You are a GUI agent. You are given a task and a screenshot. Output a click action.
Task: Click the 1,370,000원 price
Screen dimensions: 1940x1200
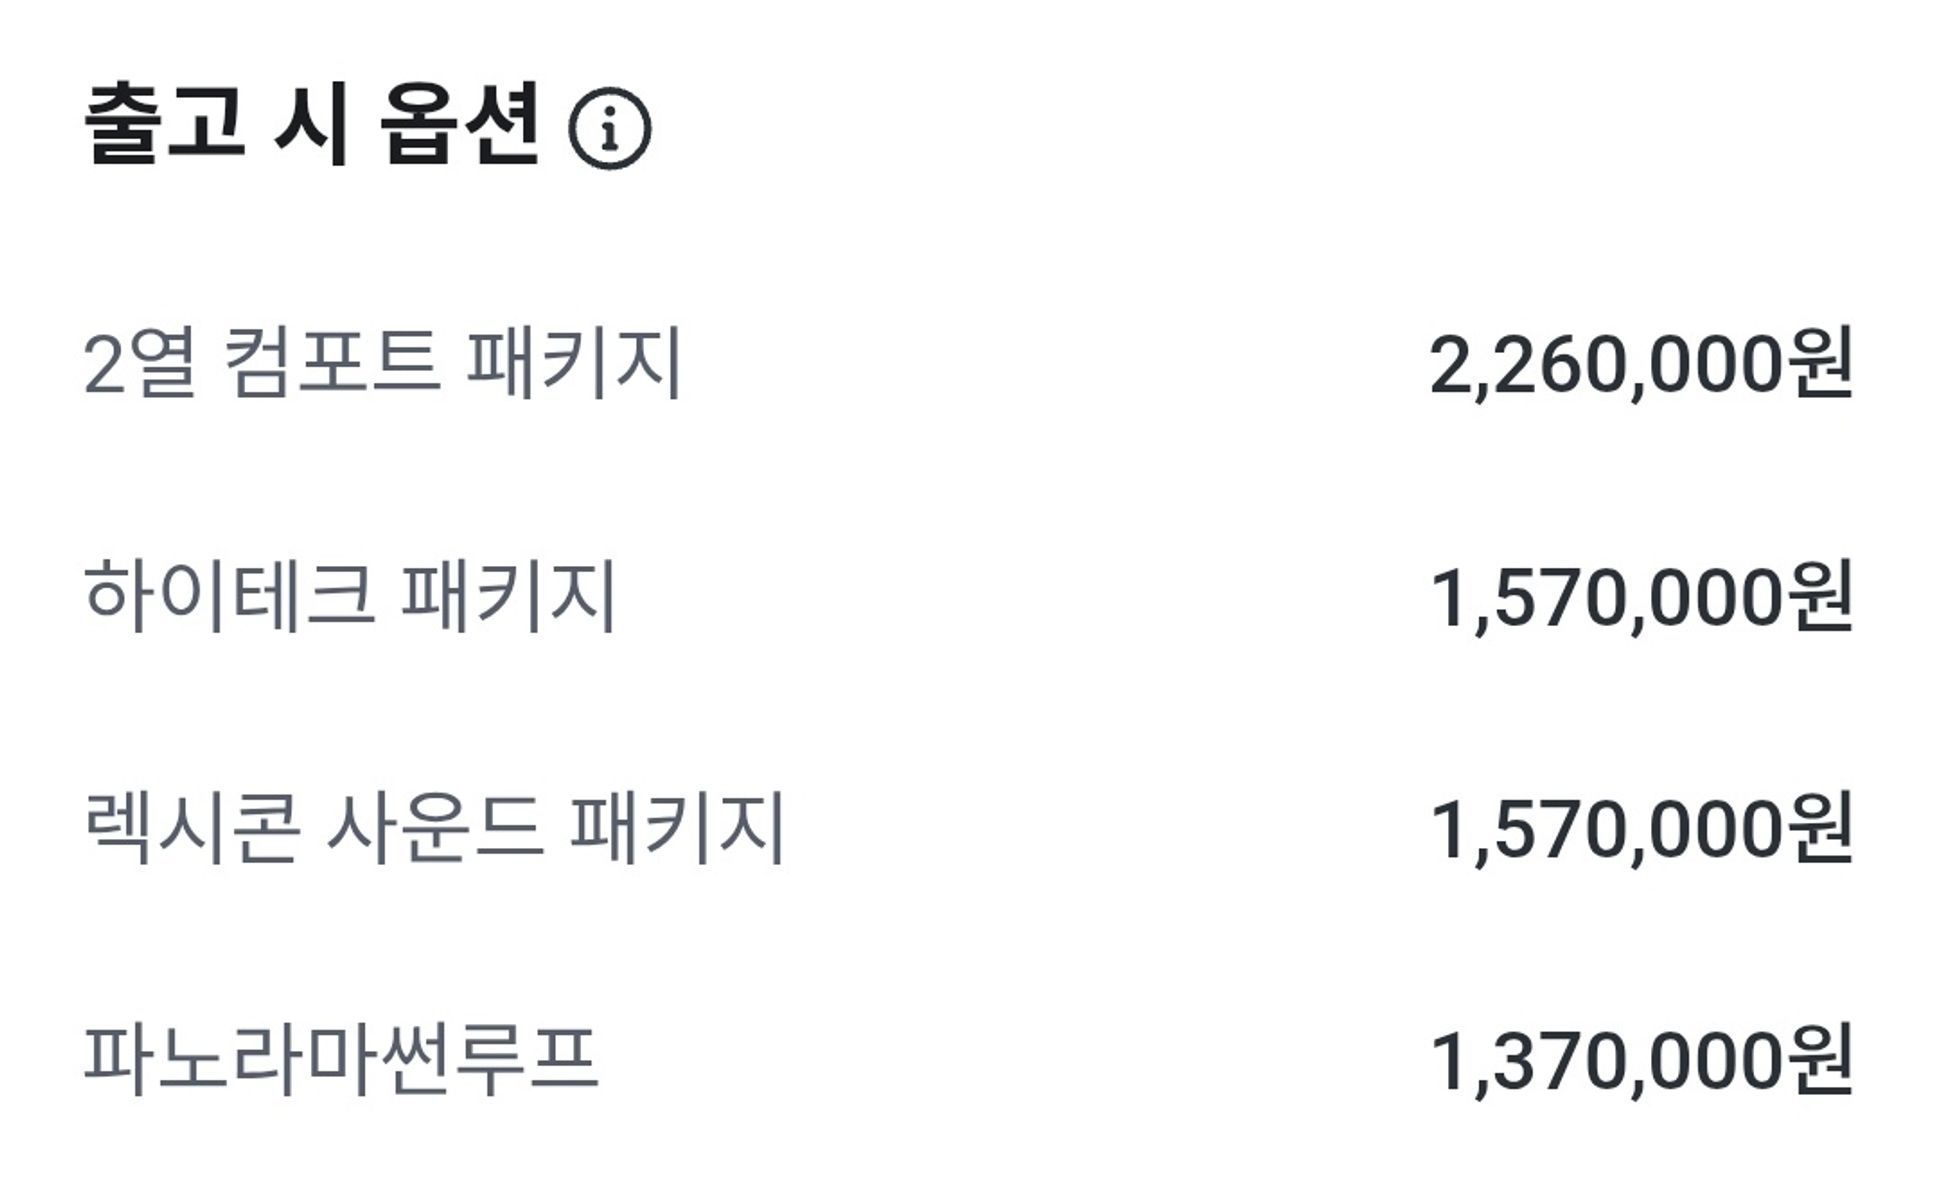coord(1640,1062)
